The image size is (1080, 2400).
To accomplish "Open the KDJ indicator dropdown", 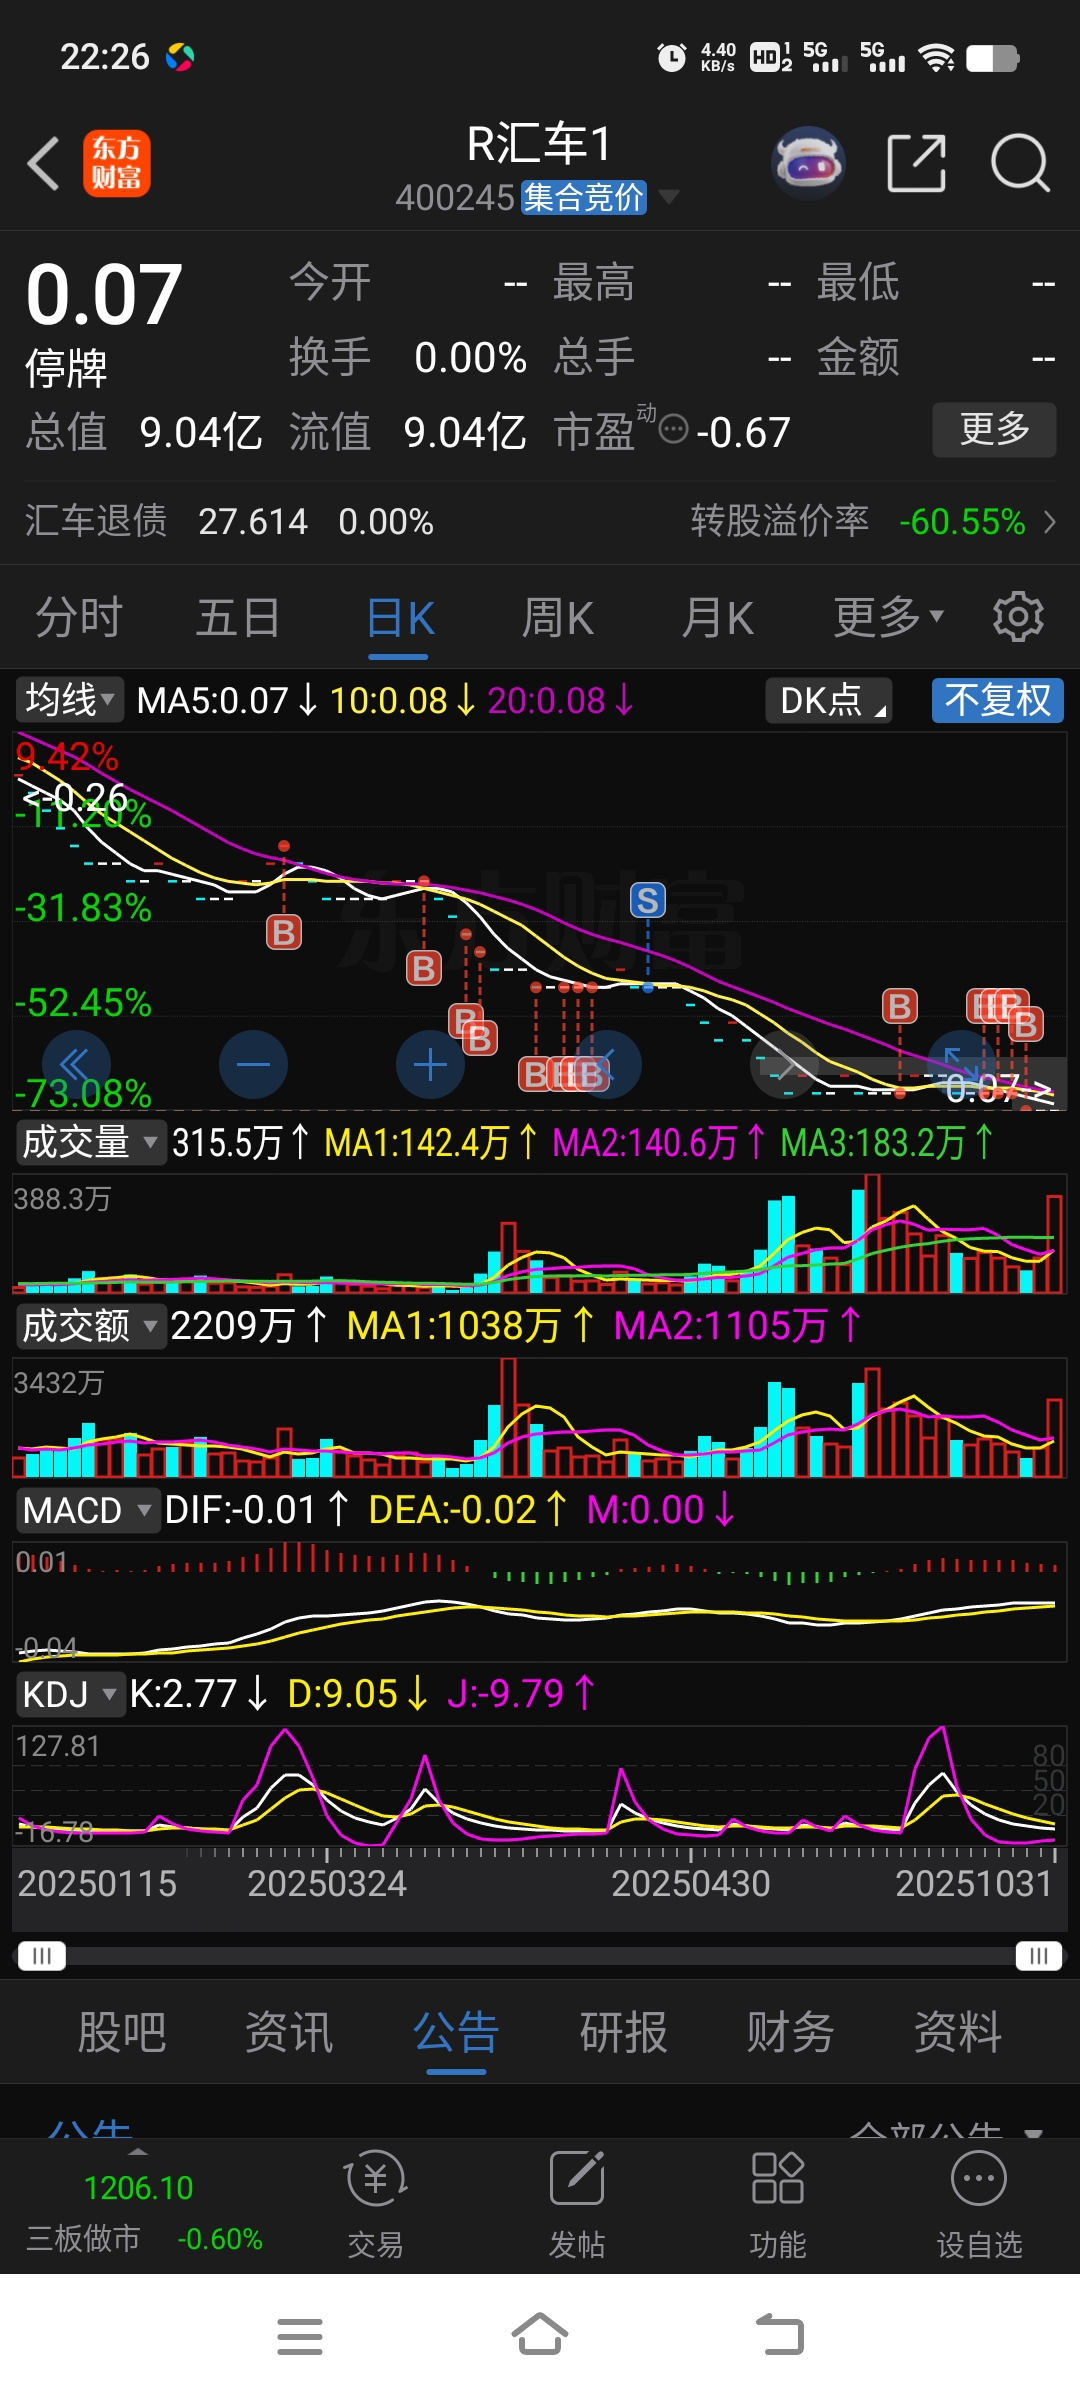I will tap(70, 1694).
